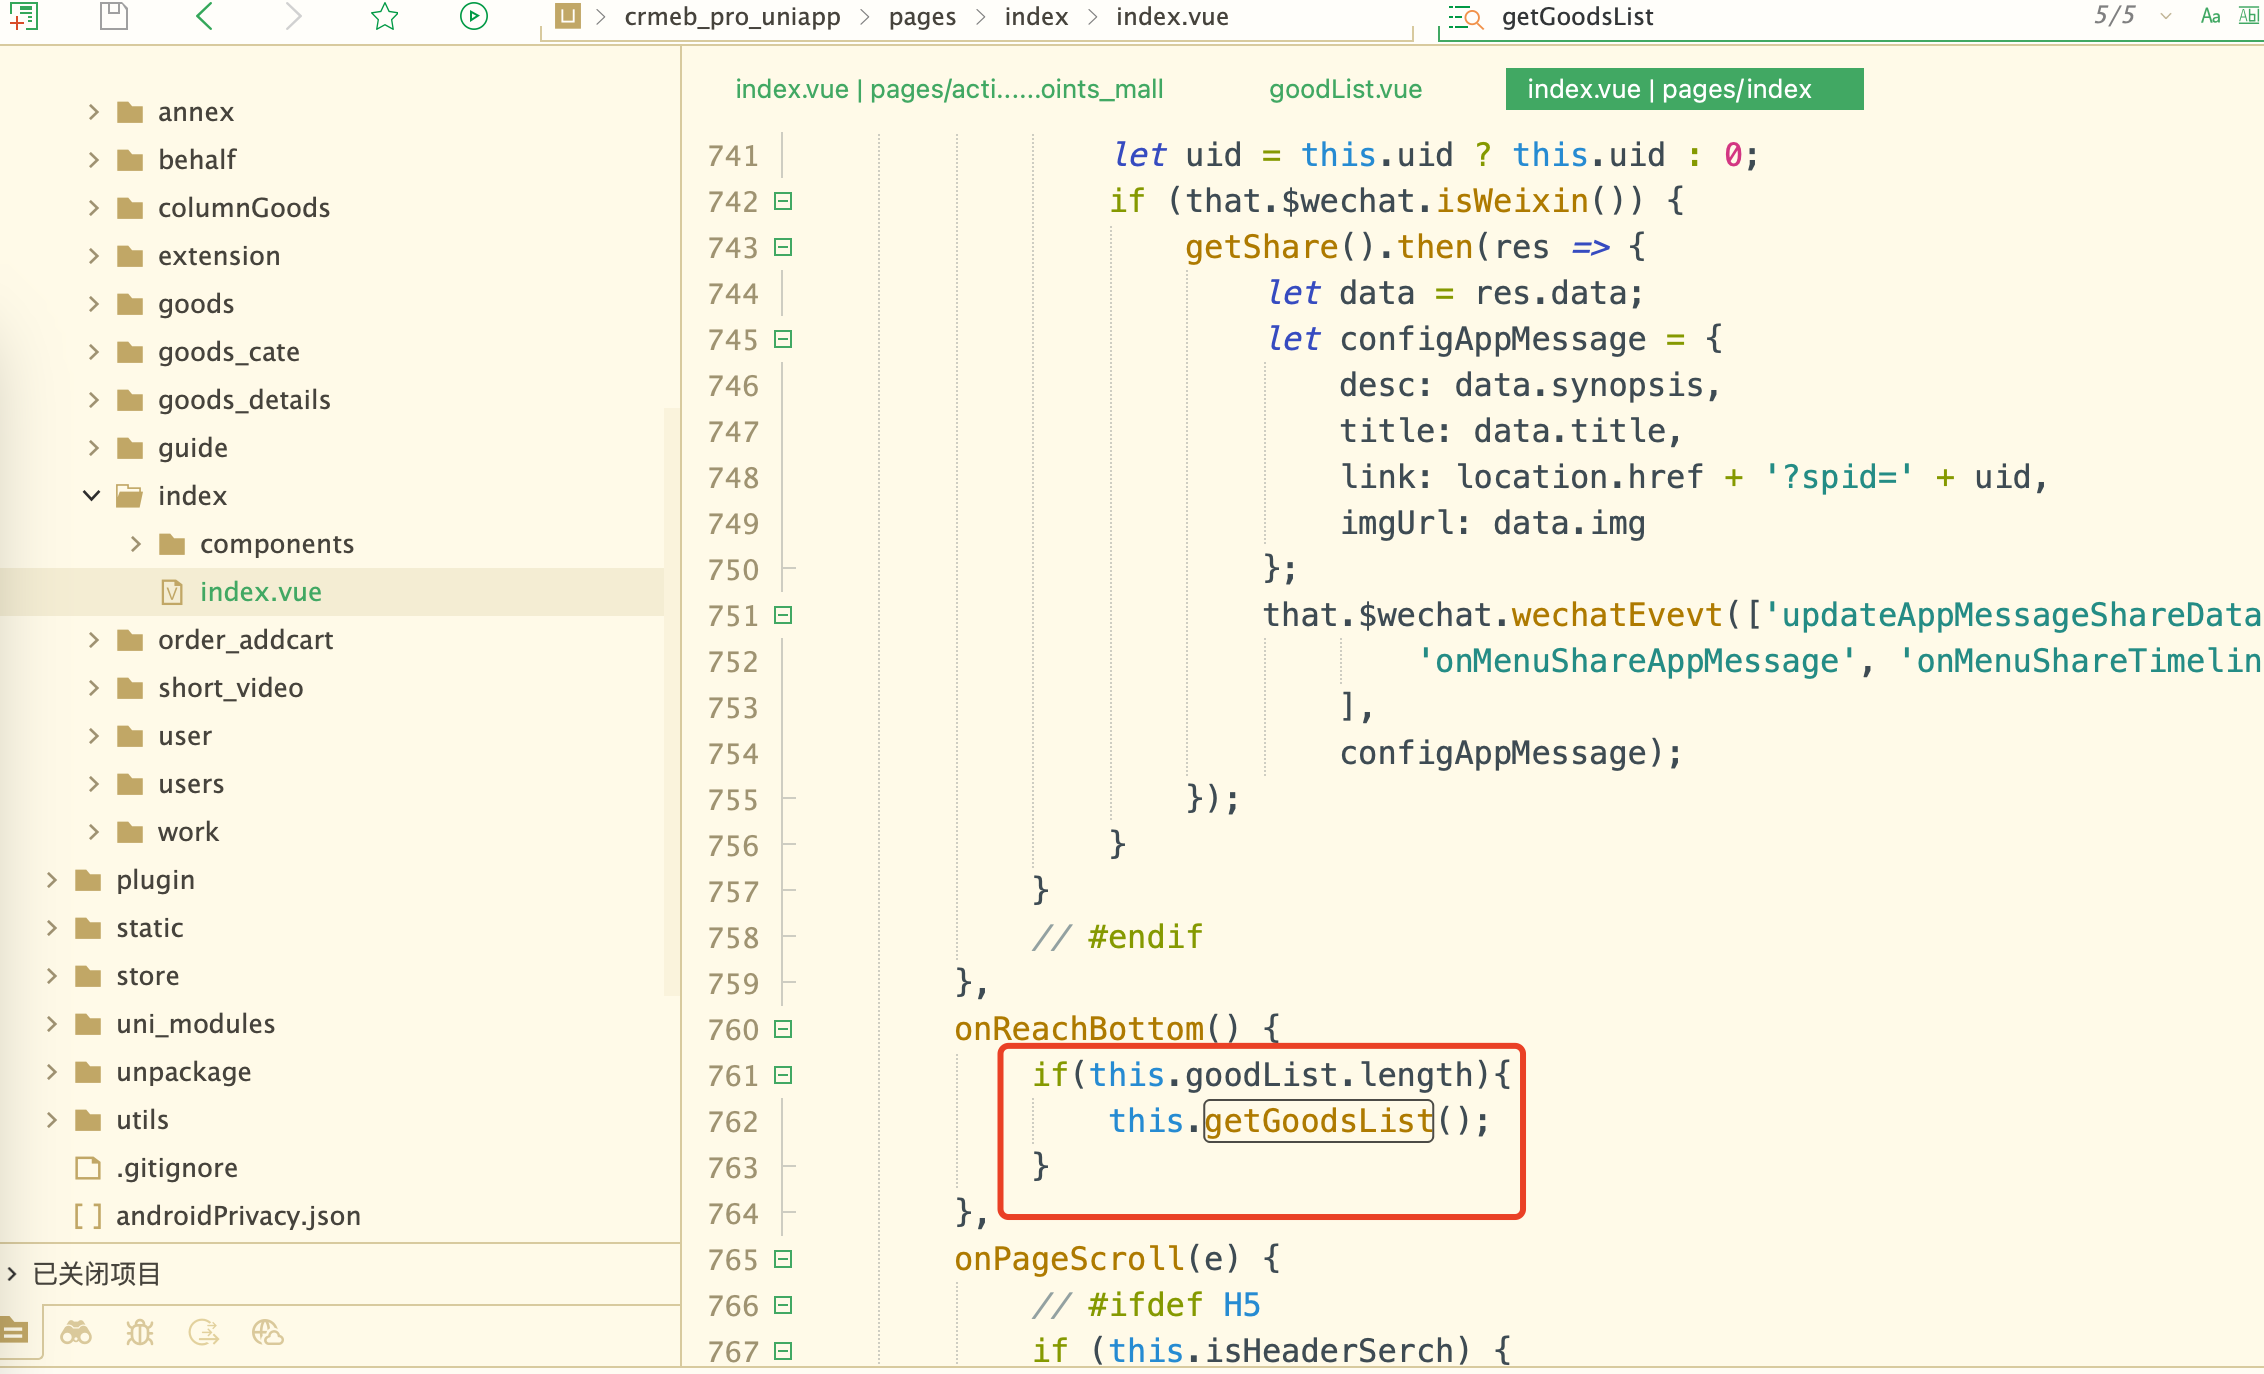Select uni_modules folder
This screenshot has height=1374, width=2264.
195,1024
